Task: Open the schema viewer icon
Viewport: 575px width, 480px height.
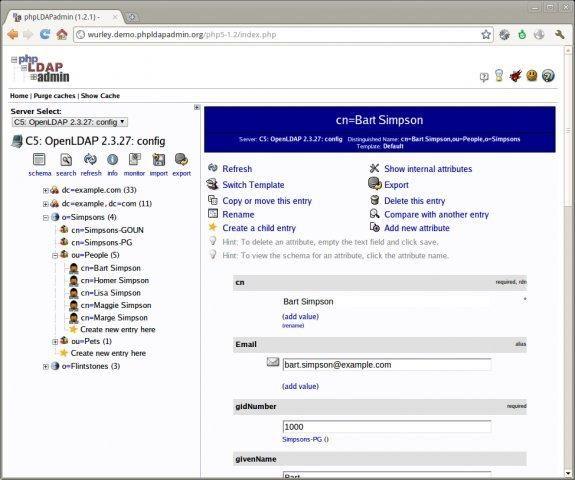Action: (39, 160)
